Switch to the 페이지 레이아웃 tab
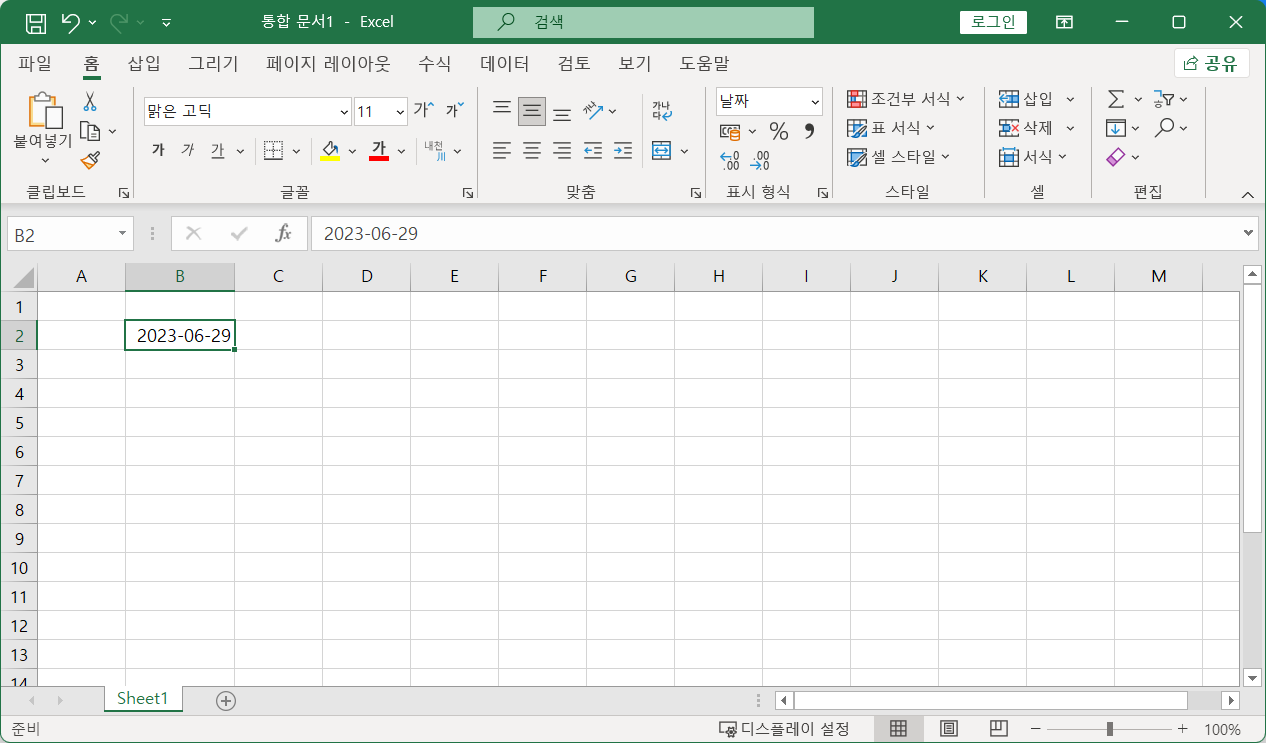This screenshot has height=743, width=1266. (x=328, y=64)
